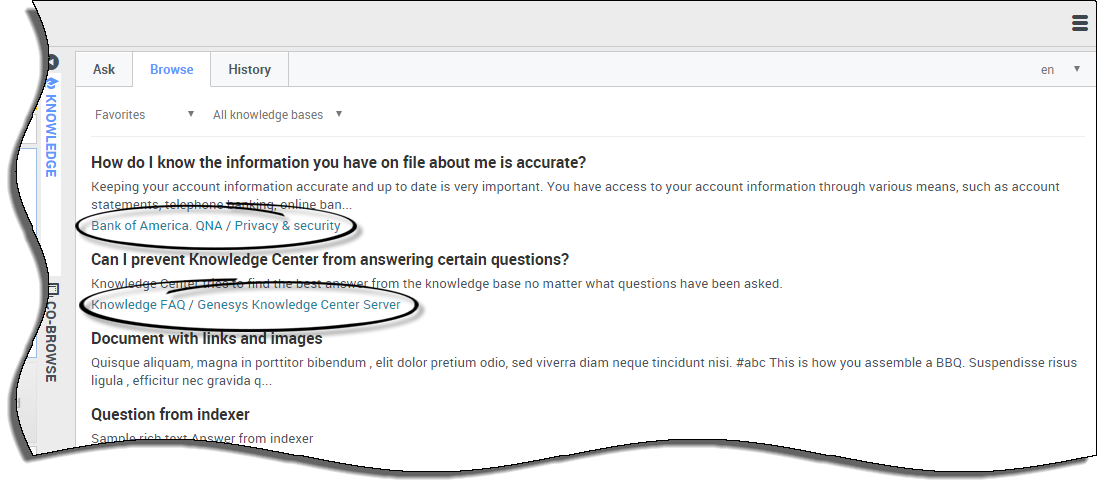Go to the History tab

tap(249, 70)
